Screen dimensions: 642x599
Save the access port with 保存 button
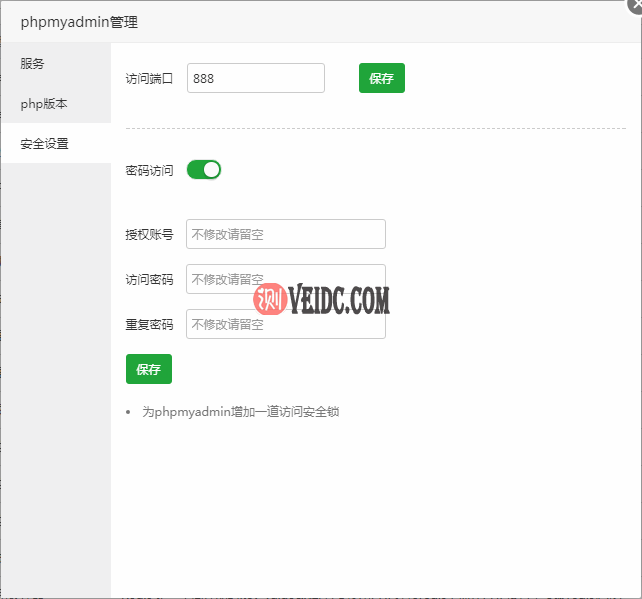coord(382,78)
